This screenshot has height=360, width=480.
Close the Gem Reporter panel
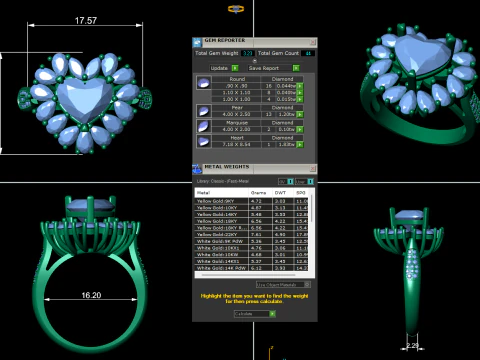point(313,42)
